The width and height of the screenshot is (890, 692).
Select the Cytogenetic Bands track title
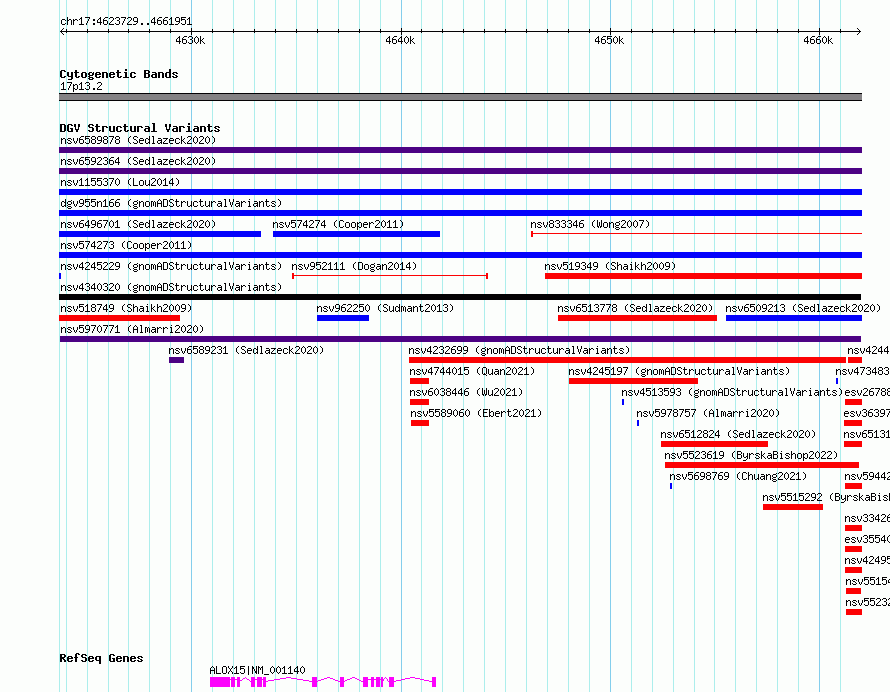click(119, 74)
